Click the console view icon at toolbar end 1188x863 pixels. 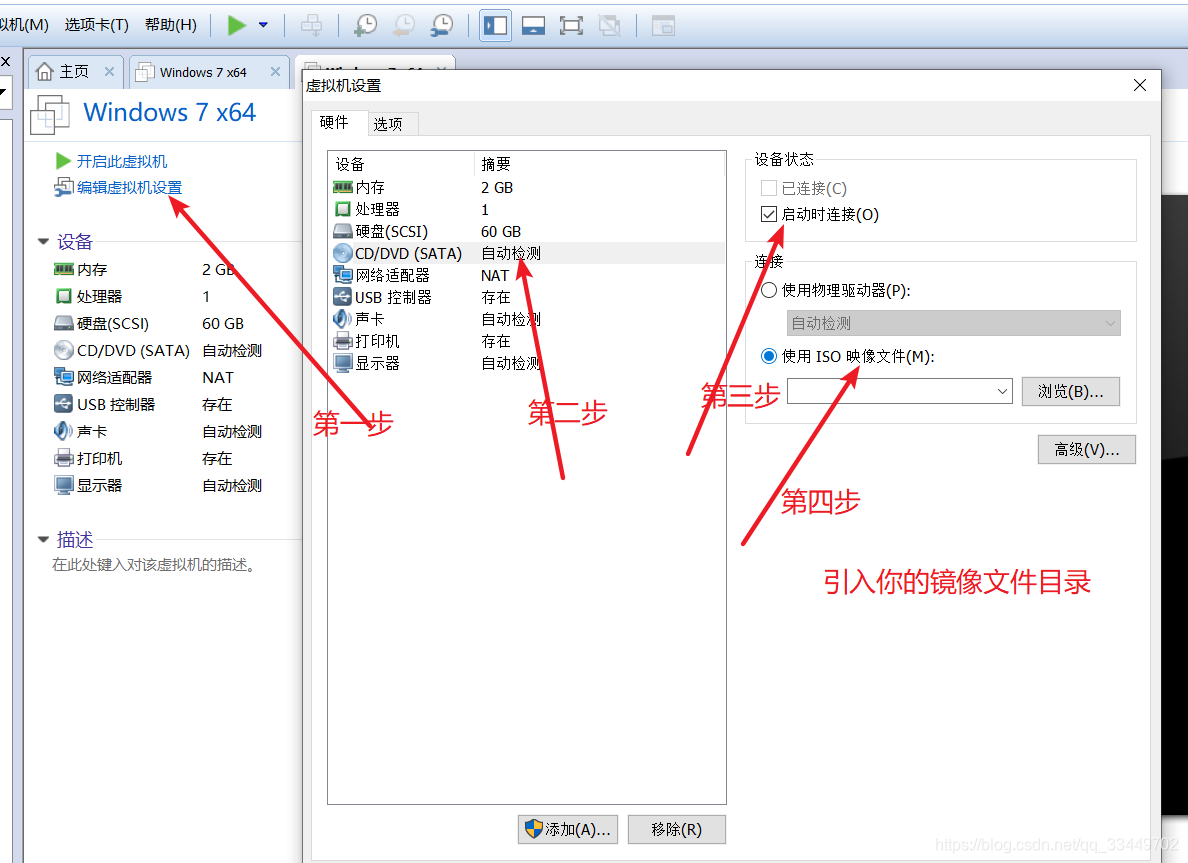pos(663,26)
